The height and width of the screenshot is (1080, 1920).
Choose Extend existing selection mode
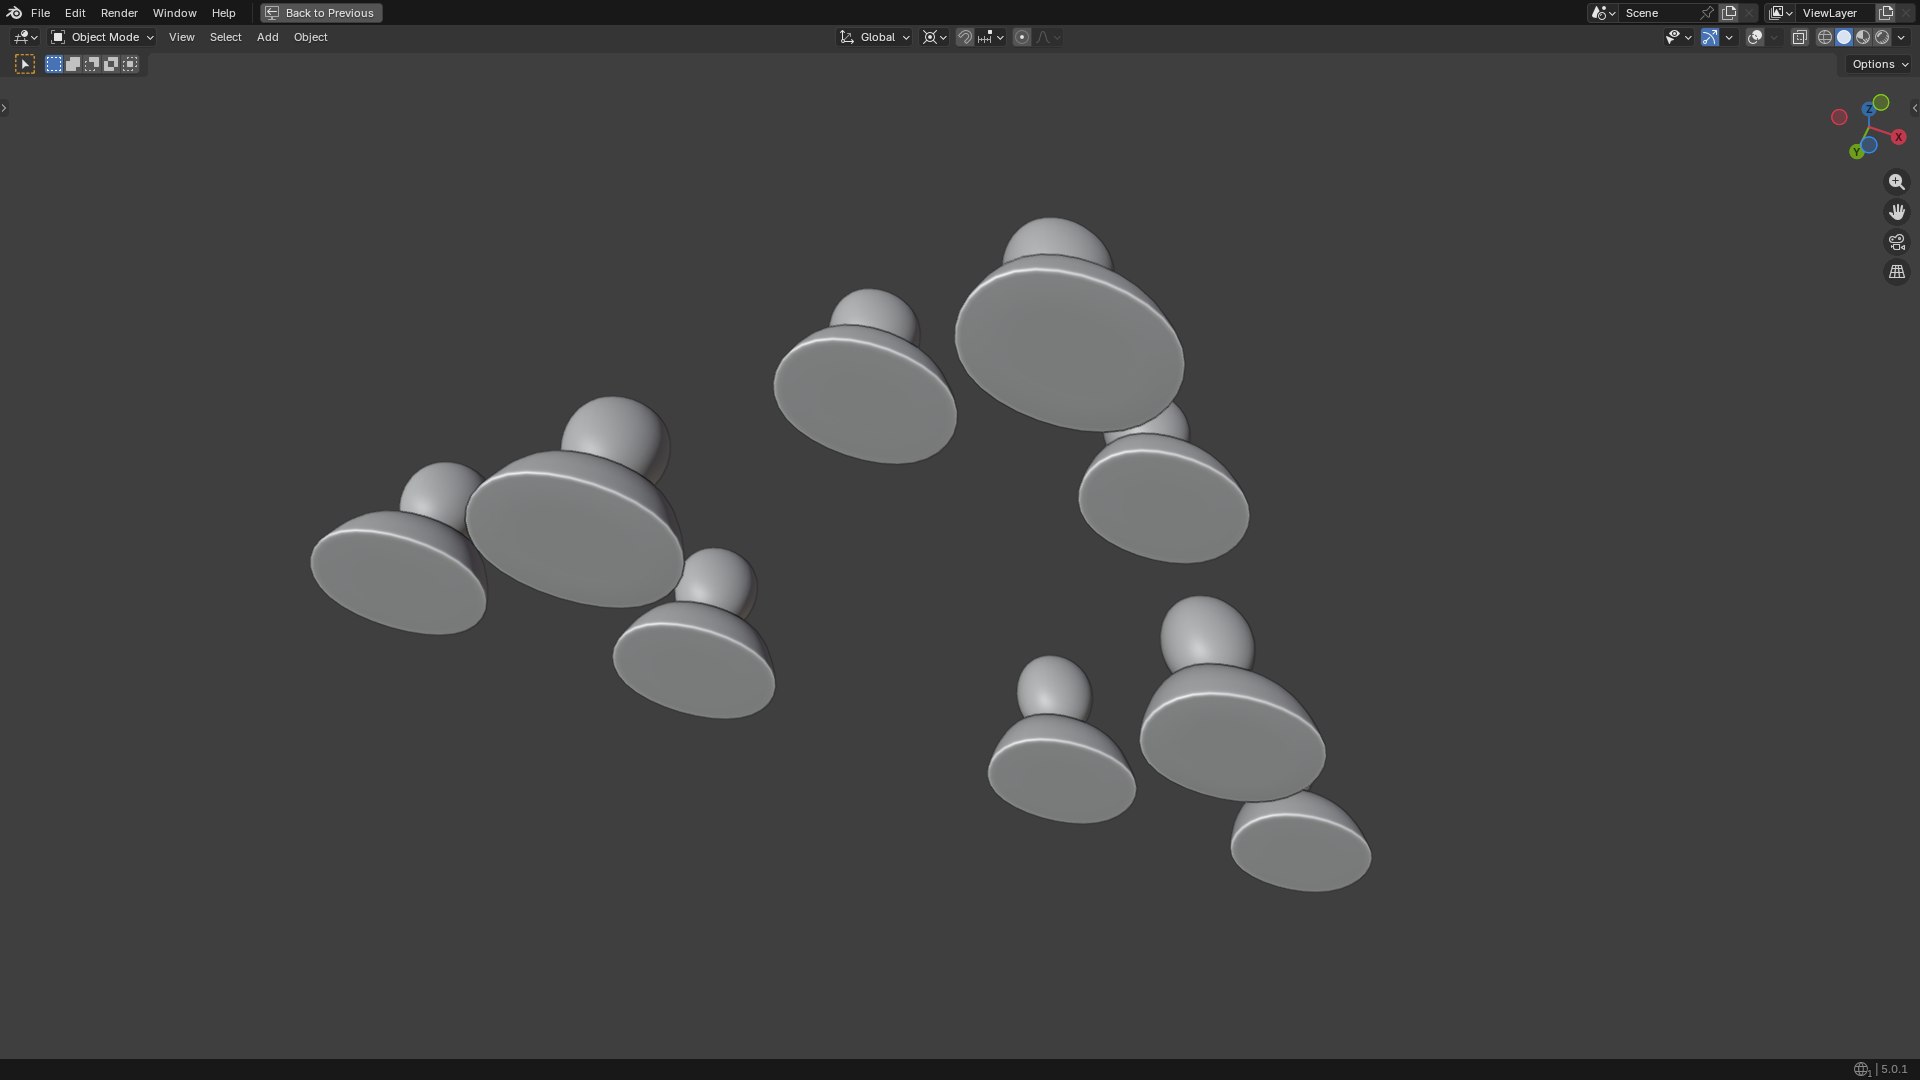tap(73, 64)
